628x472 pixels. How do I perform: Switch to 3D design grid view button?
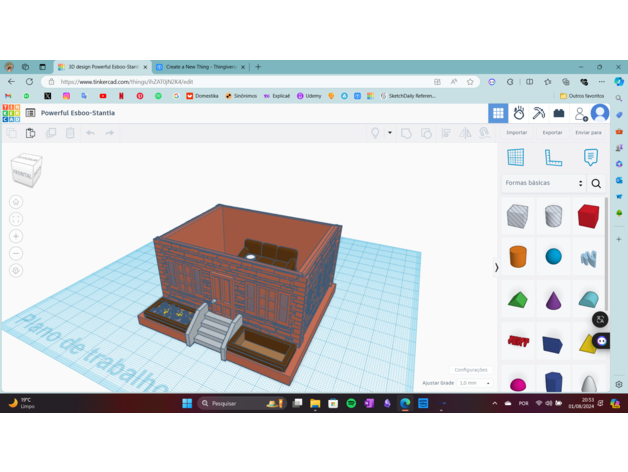[498, 113]
